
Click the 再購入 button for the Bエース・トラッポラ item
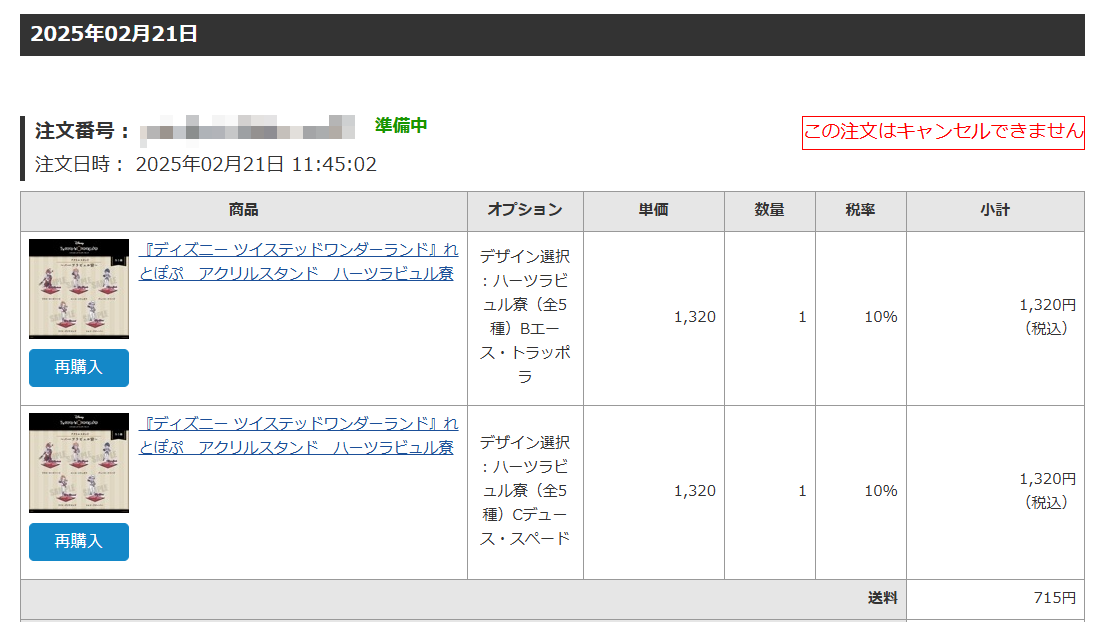click(x=78, y=368)
